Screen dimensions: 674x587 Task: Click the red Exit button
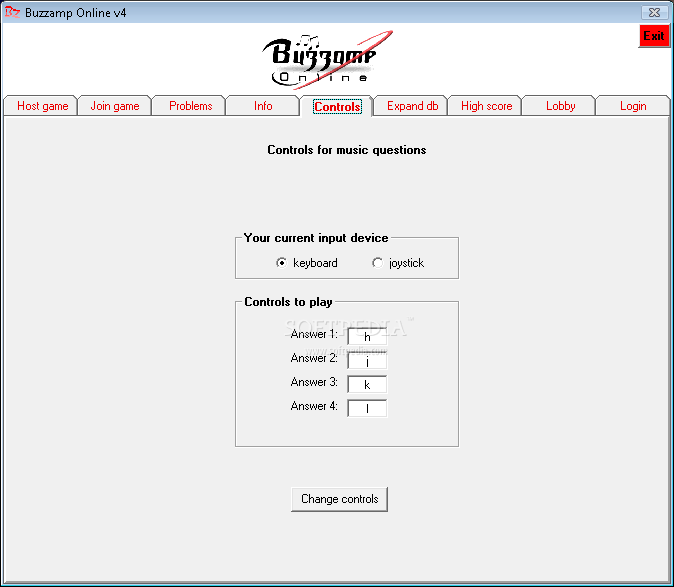tap(654, 36)
